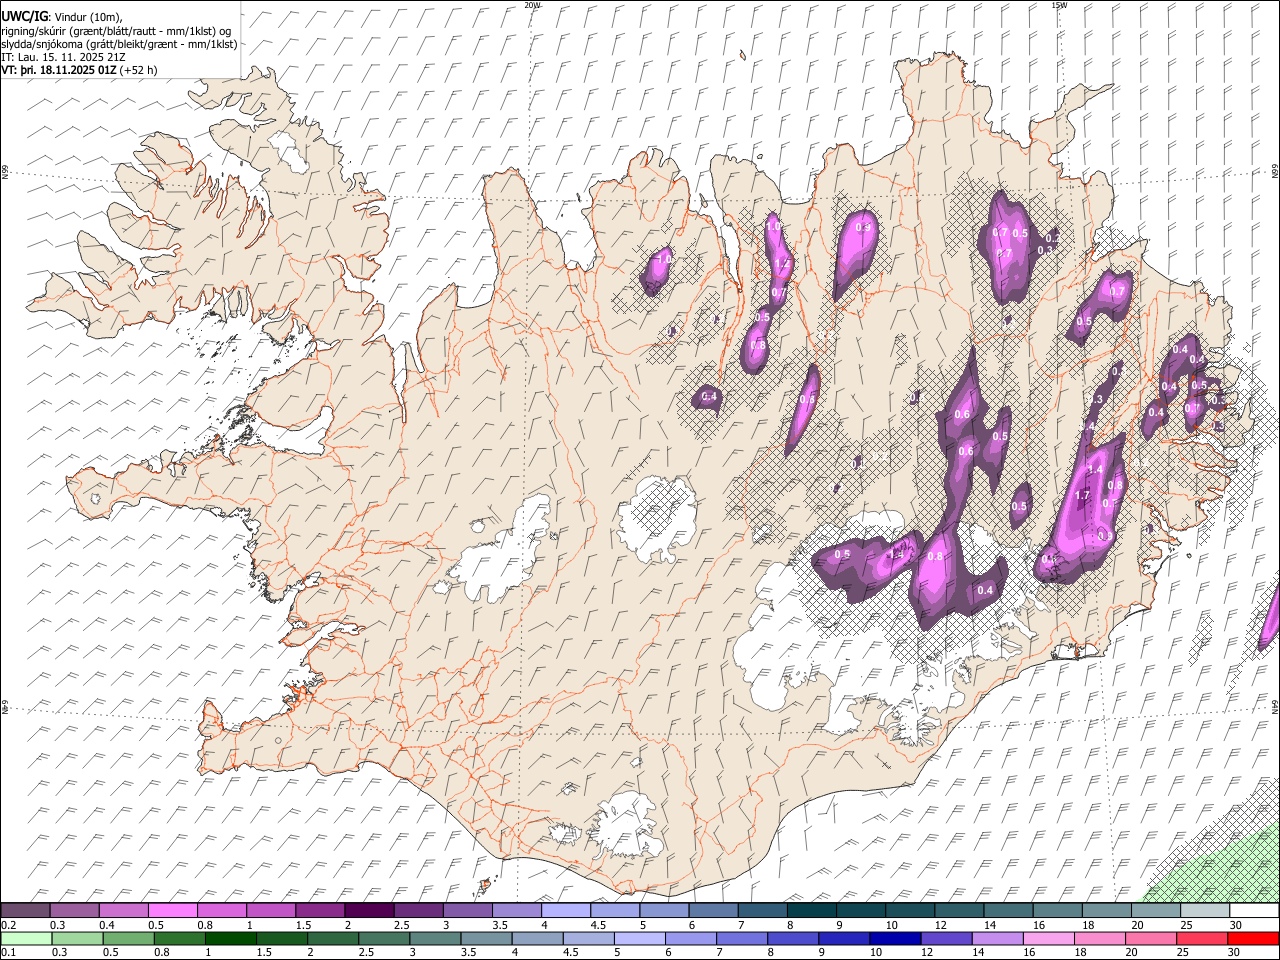Select lower legend swatch between 0.3 and 0.5

tap(77, 938)
